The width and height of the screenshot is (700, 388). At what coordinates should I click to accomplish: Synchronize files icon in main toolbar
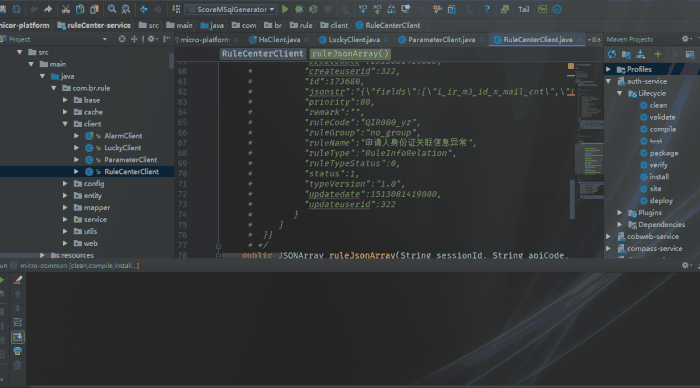point(17,9)
